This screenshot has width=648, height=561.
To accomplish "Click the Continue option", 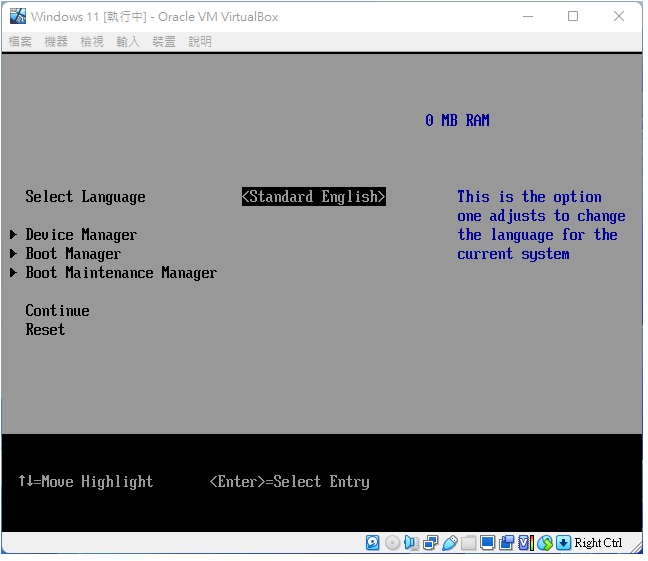I will [x=58, y=312].
